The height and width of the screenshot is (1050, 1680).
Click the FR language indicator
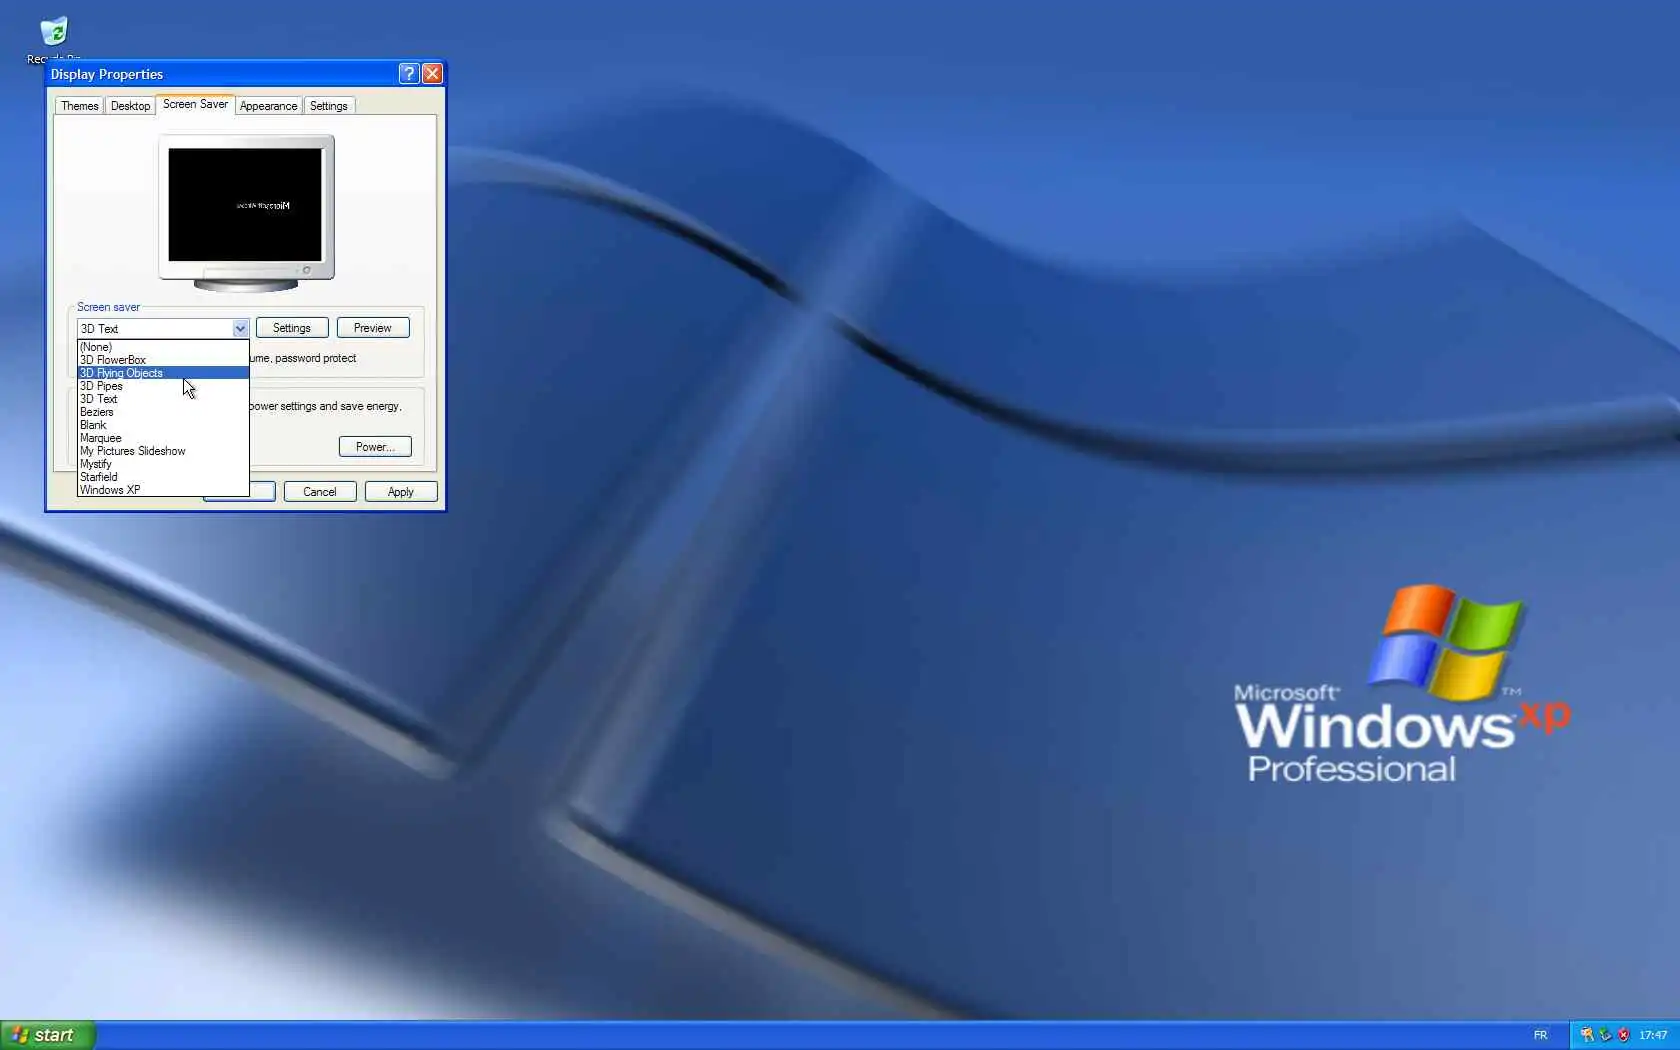point(1540,1035)
